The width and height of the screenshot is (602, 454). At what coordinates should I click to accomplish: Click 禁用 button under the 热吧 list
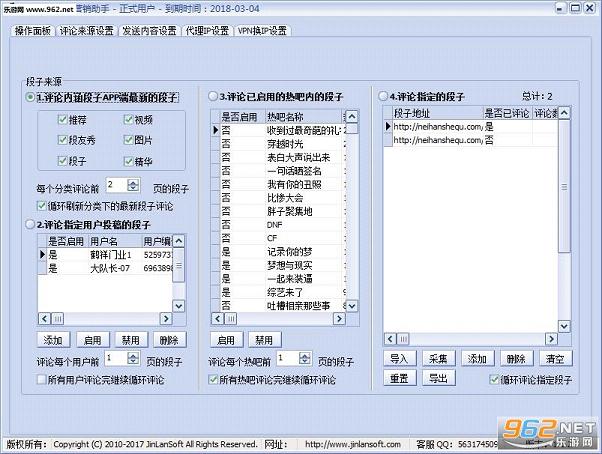(264, 340)
